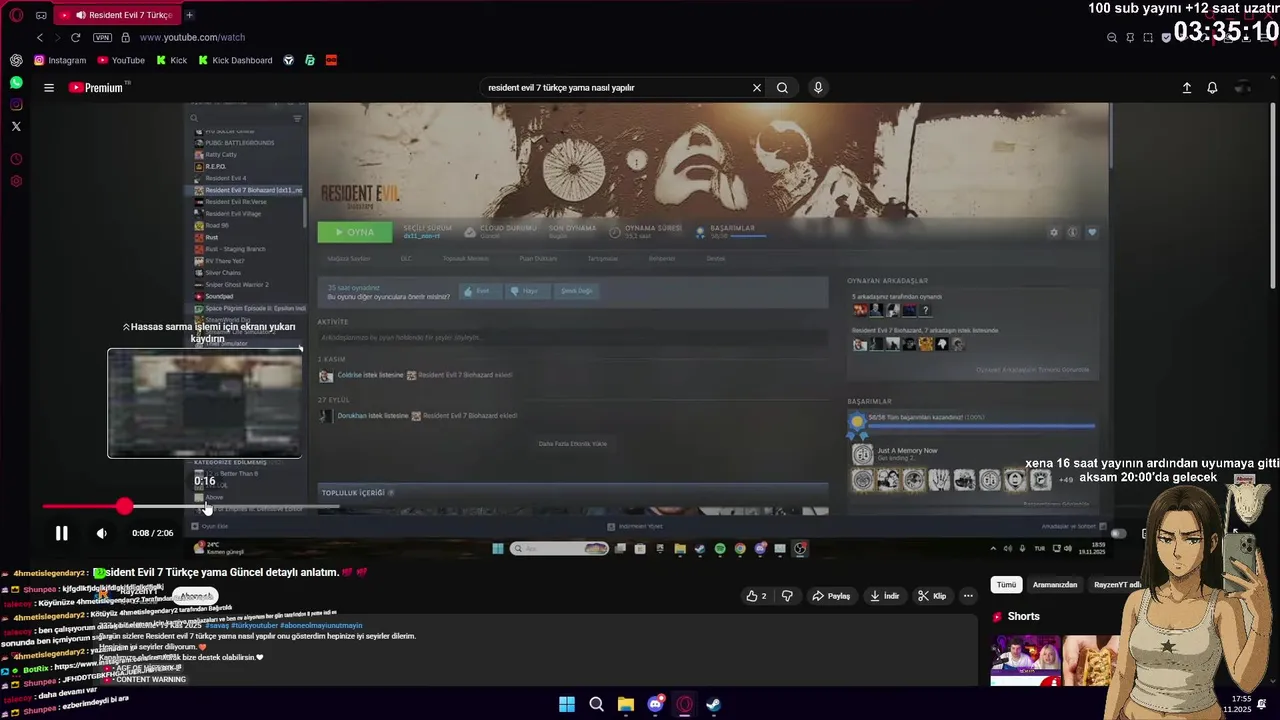Click the pin icon in address bar
1280x720 pixels.
tap(1130, 37)
